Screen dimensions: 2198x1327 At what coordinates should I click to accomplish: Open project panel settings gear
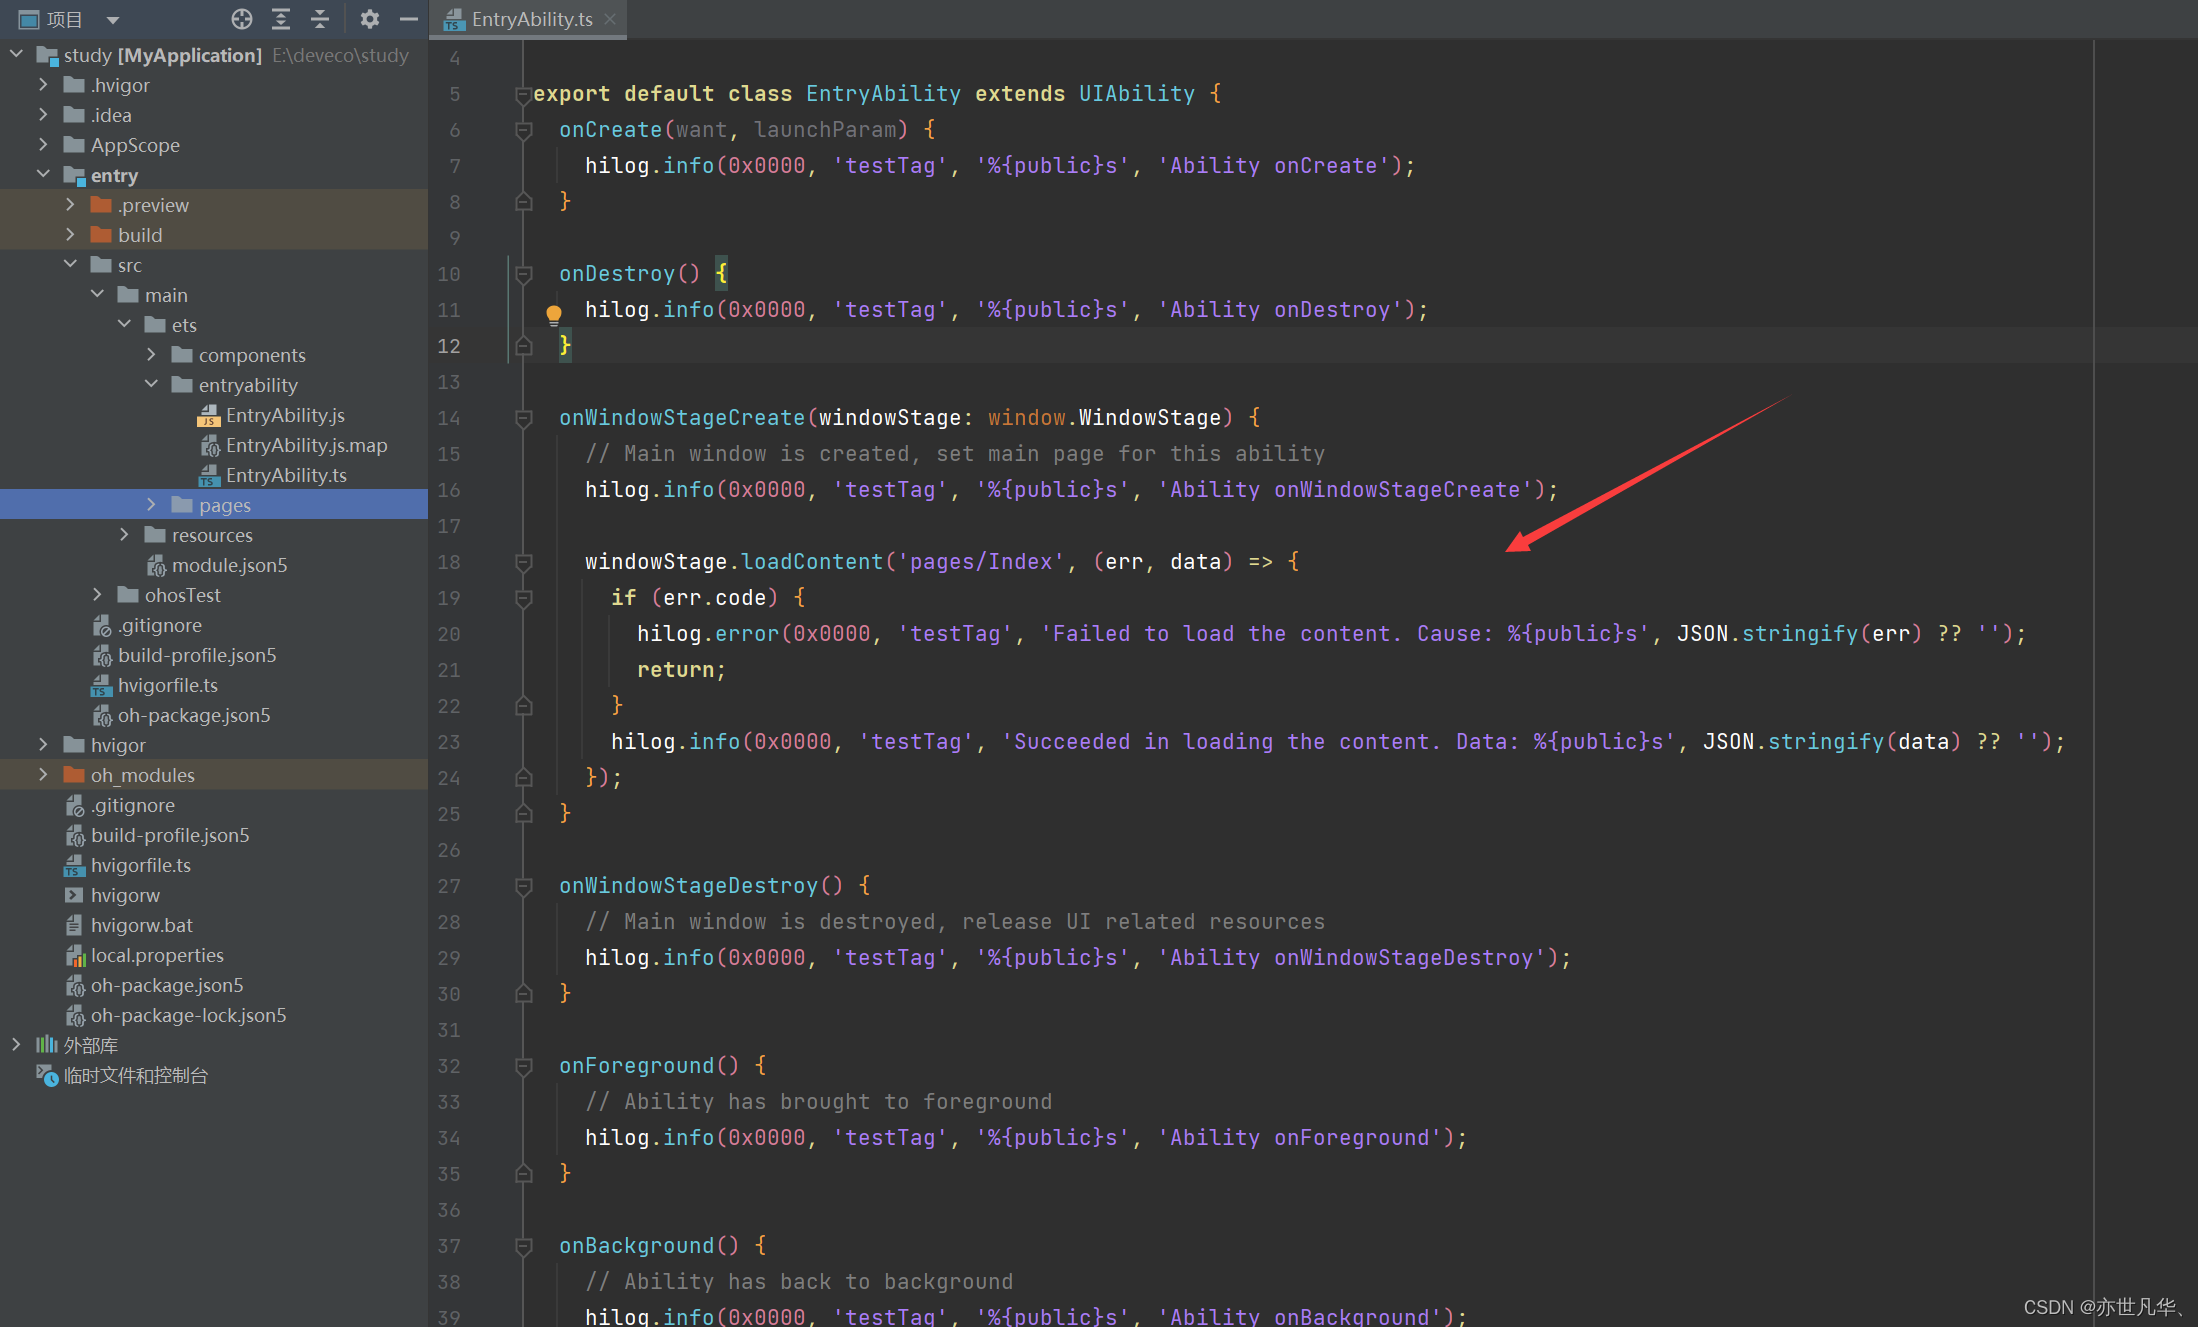[x=369, y=19]
